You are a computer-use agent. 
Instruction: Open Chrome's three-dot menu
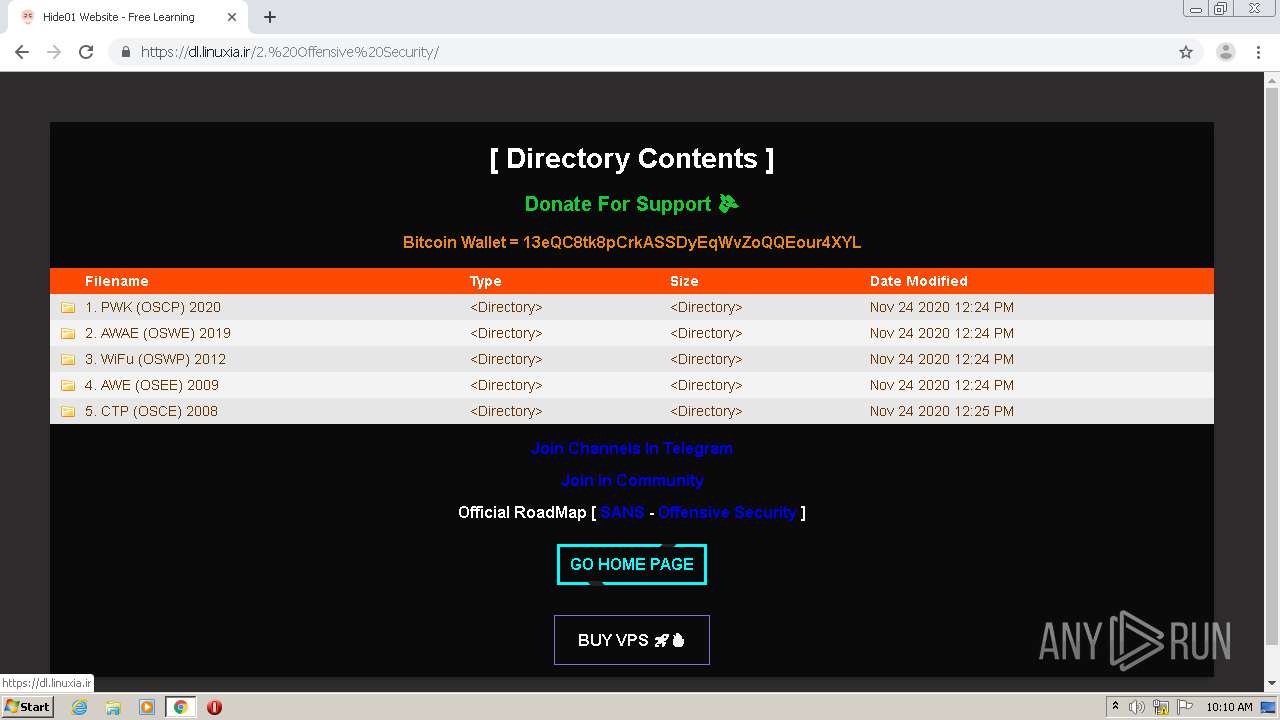[x=1258, y=52]
